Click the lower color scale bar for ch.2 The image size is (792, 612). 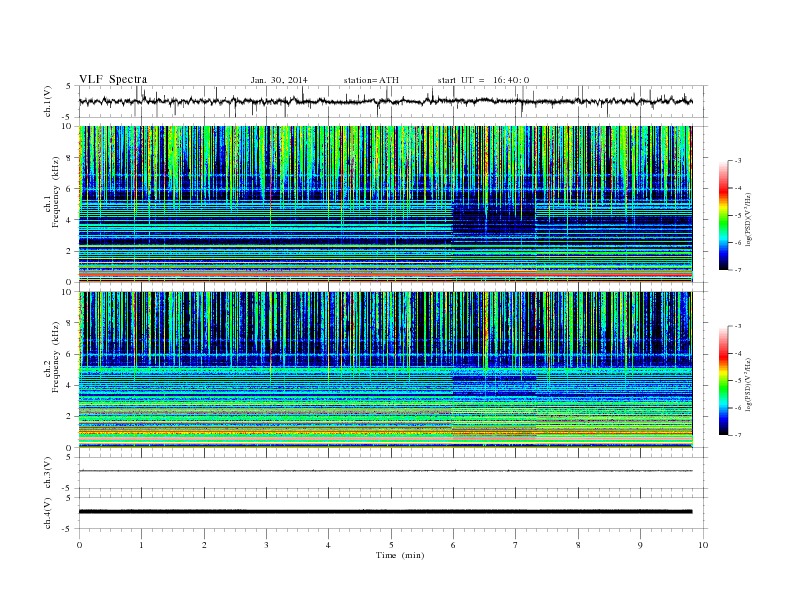(723, 381)
